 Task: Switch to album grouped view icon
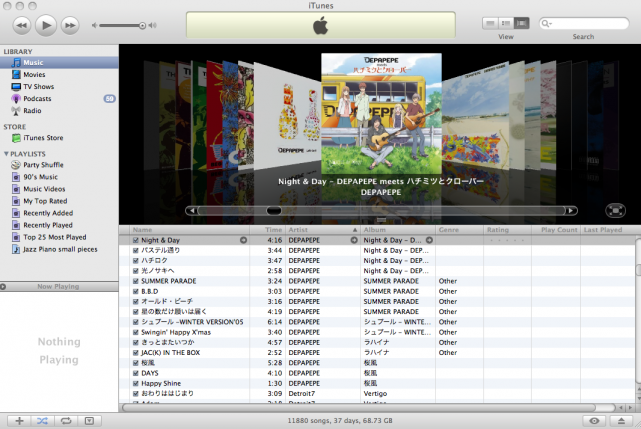(x=506, y=23)
